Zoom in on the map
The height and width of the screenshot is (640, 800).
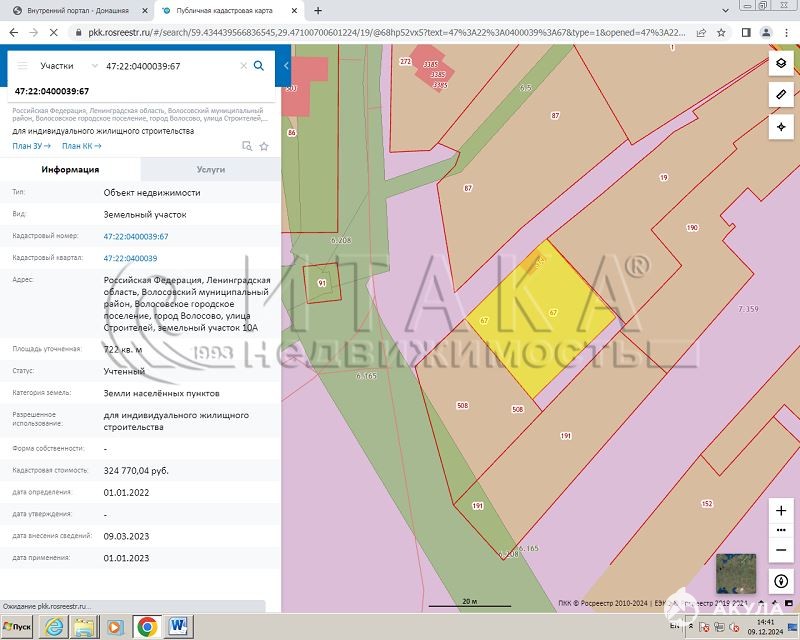[x=781, y=511]
